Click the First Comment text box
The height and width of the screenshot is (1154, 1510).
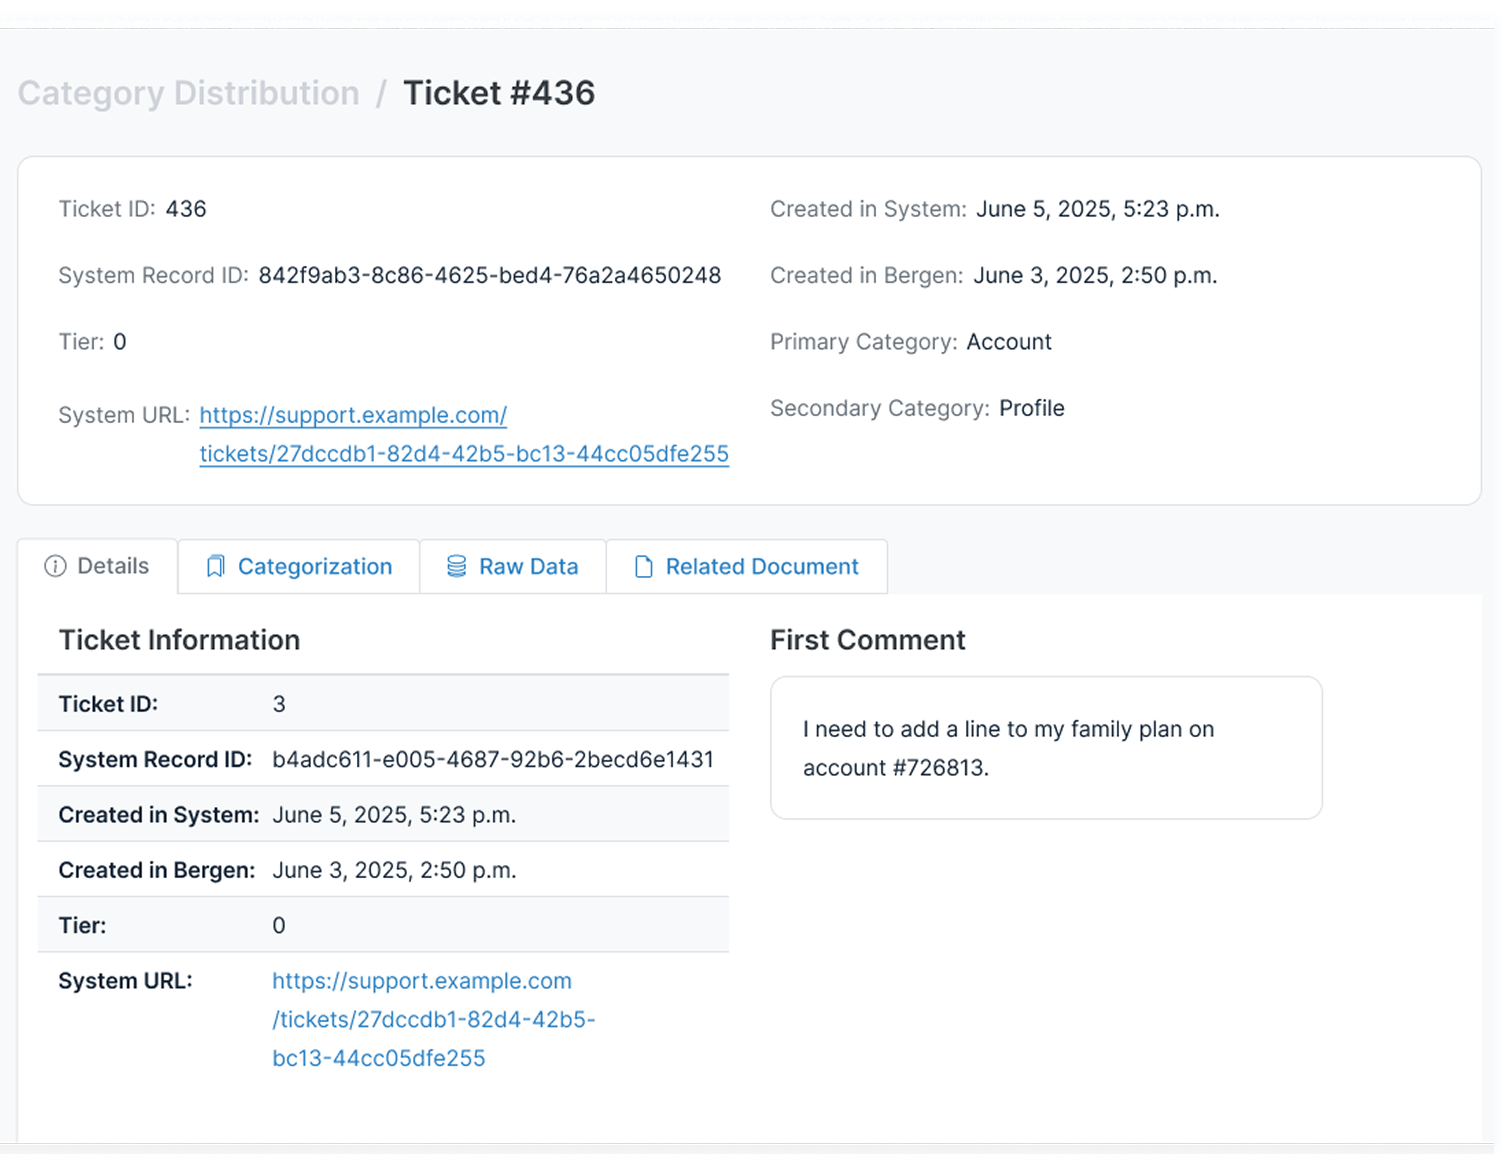(x=1045, y=748)
